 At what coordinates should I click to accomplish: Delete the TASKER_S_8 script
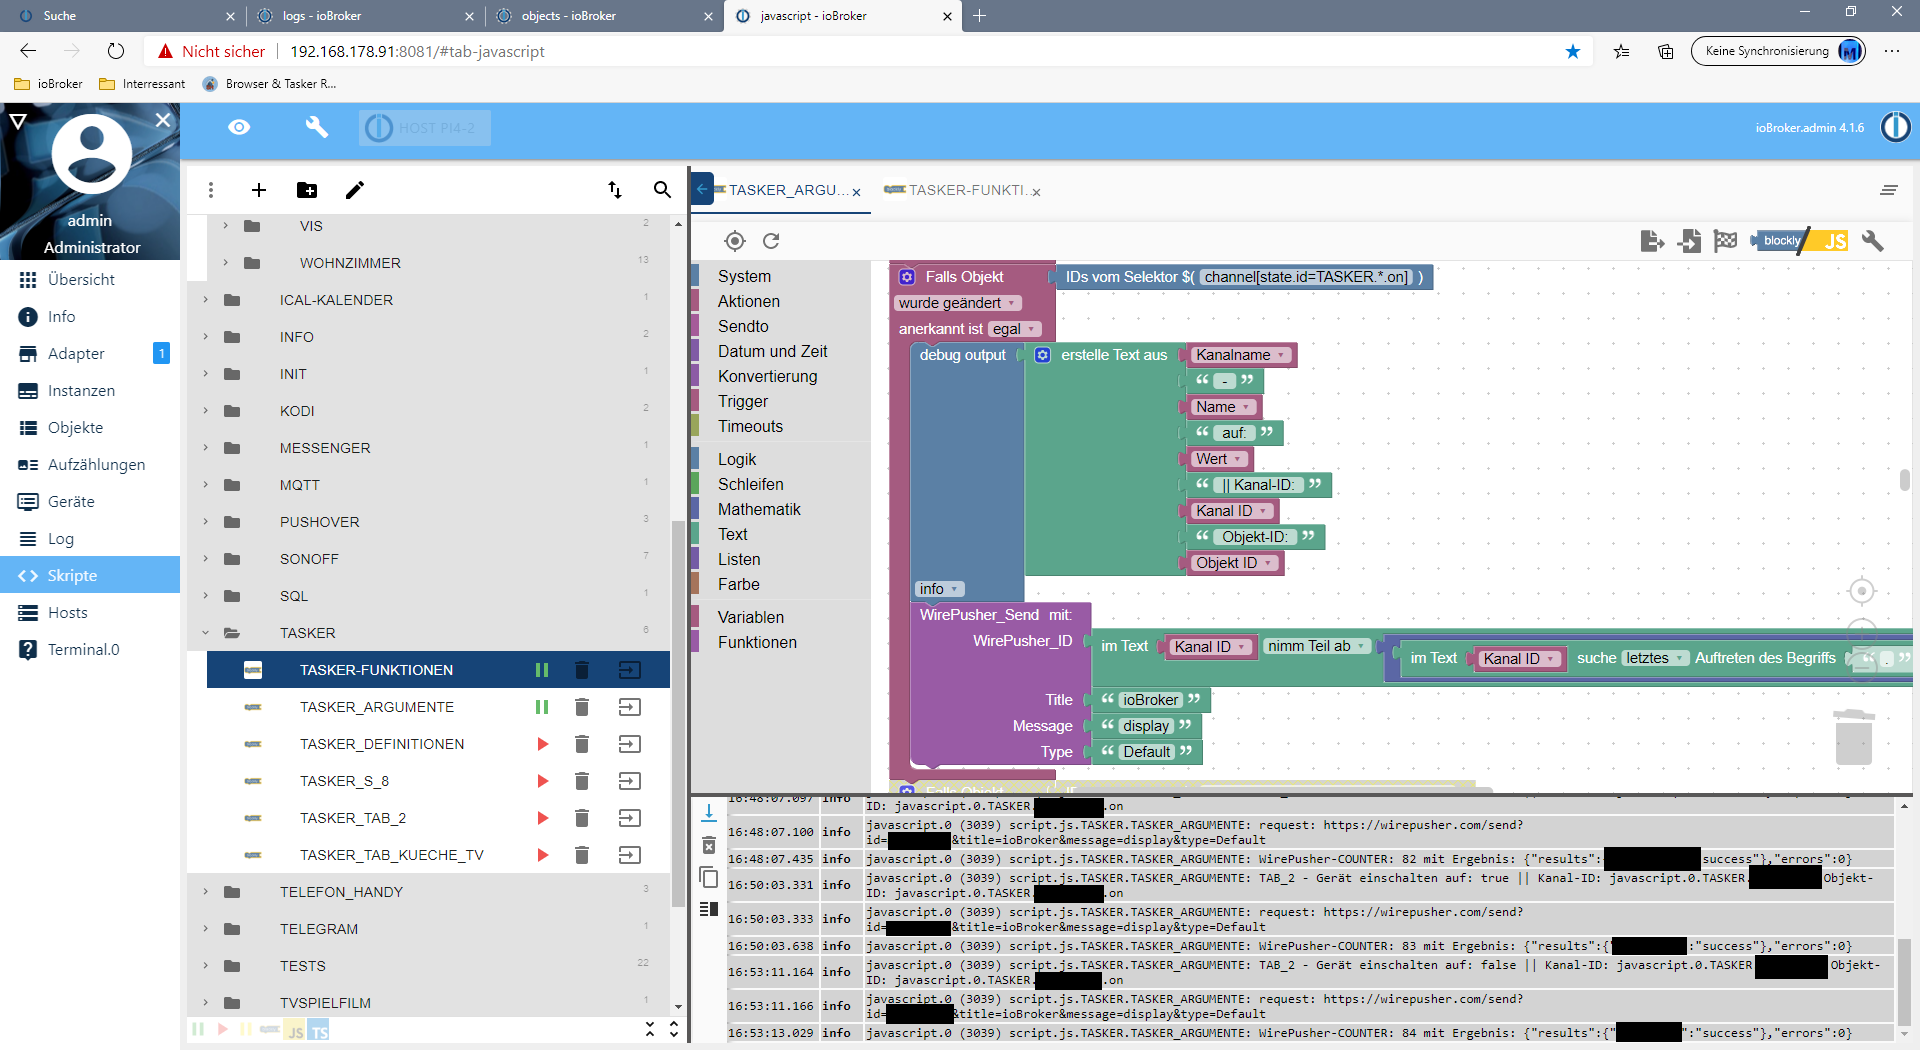581,781
